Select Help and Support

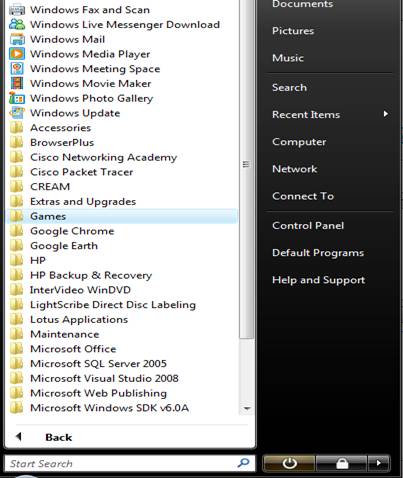(318, 280)
